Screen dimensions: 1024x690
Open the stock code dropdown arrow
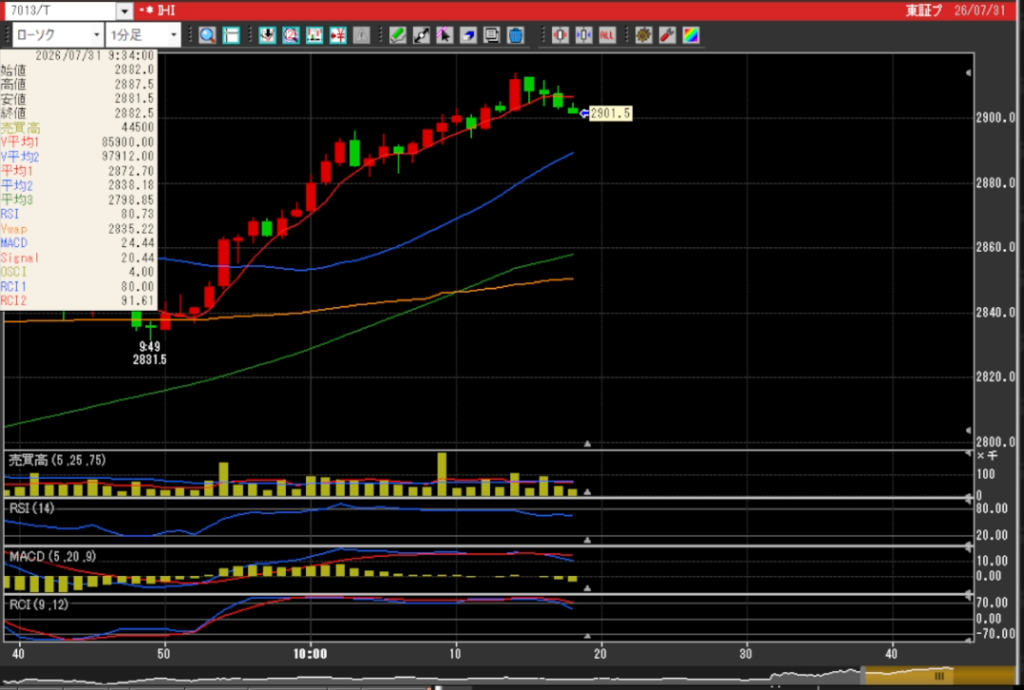[124, 11]
